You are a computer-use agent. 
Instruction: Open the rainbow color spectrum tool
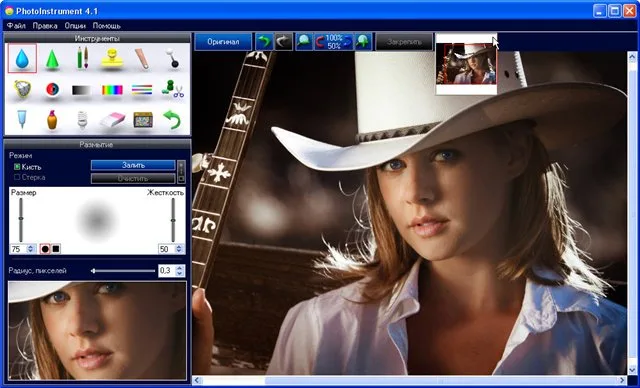[112, 90]
